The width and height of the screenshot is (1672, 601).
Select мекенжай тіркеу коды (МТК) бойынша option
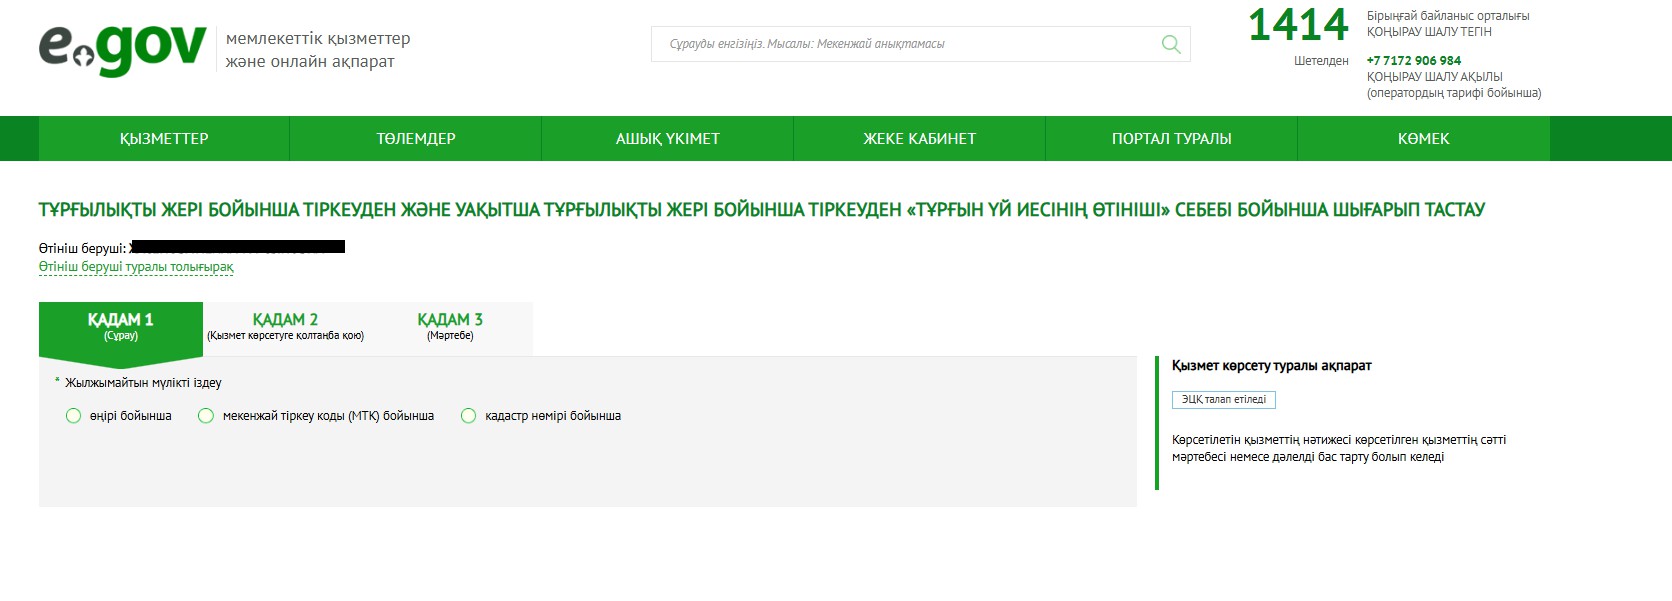pyautogui.click(x=206, y=416)
